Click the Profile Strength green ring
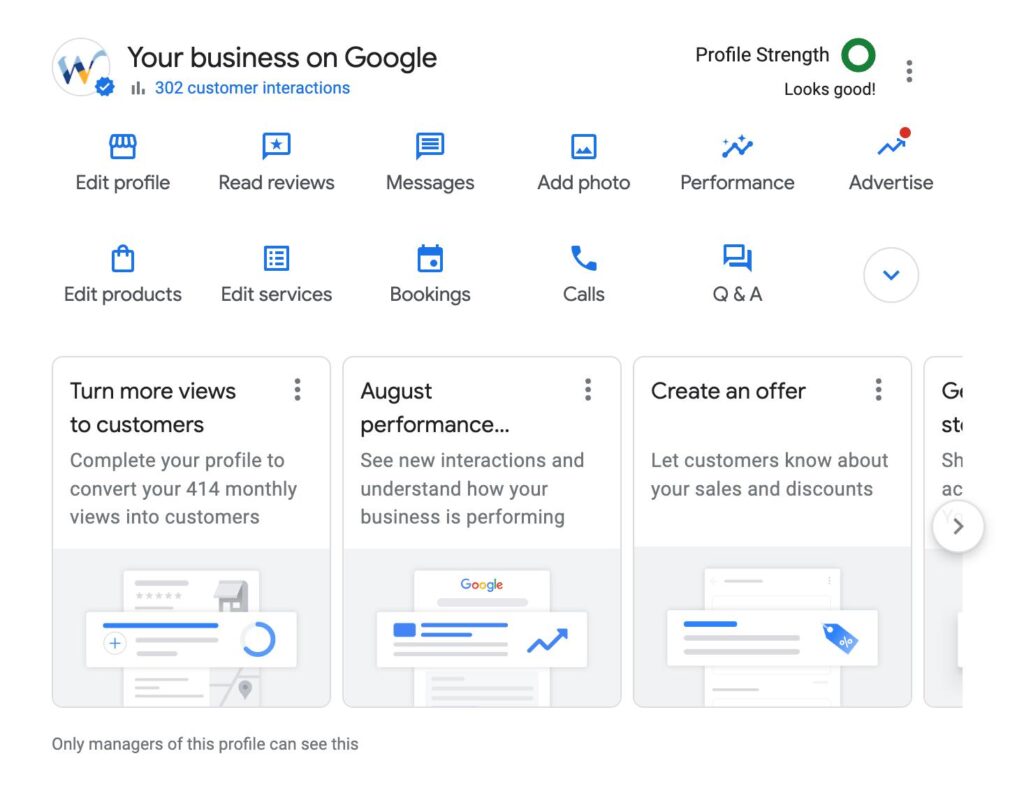The image size is (1024, 793). point(858,55)
